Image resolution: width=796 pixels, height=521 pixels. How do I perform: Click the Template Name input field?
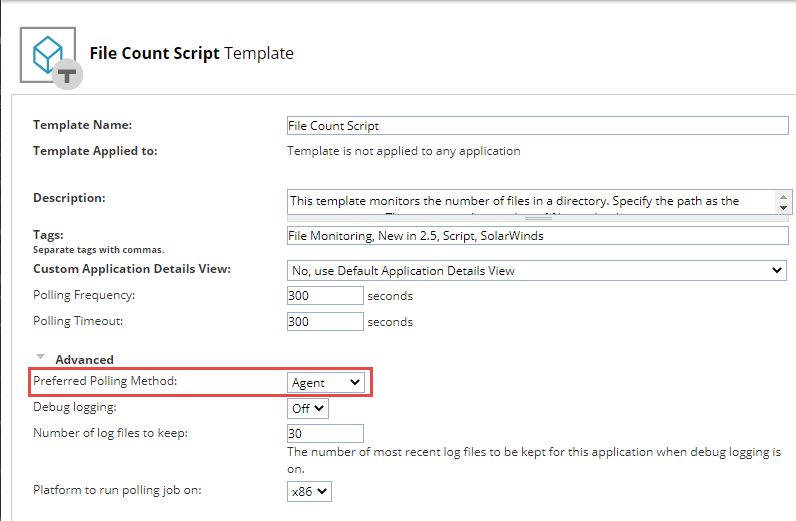(537, 126)
